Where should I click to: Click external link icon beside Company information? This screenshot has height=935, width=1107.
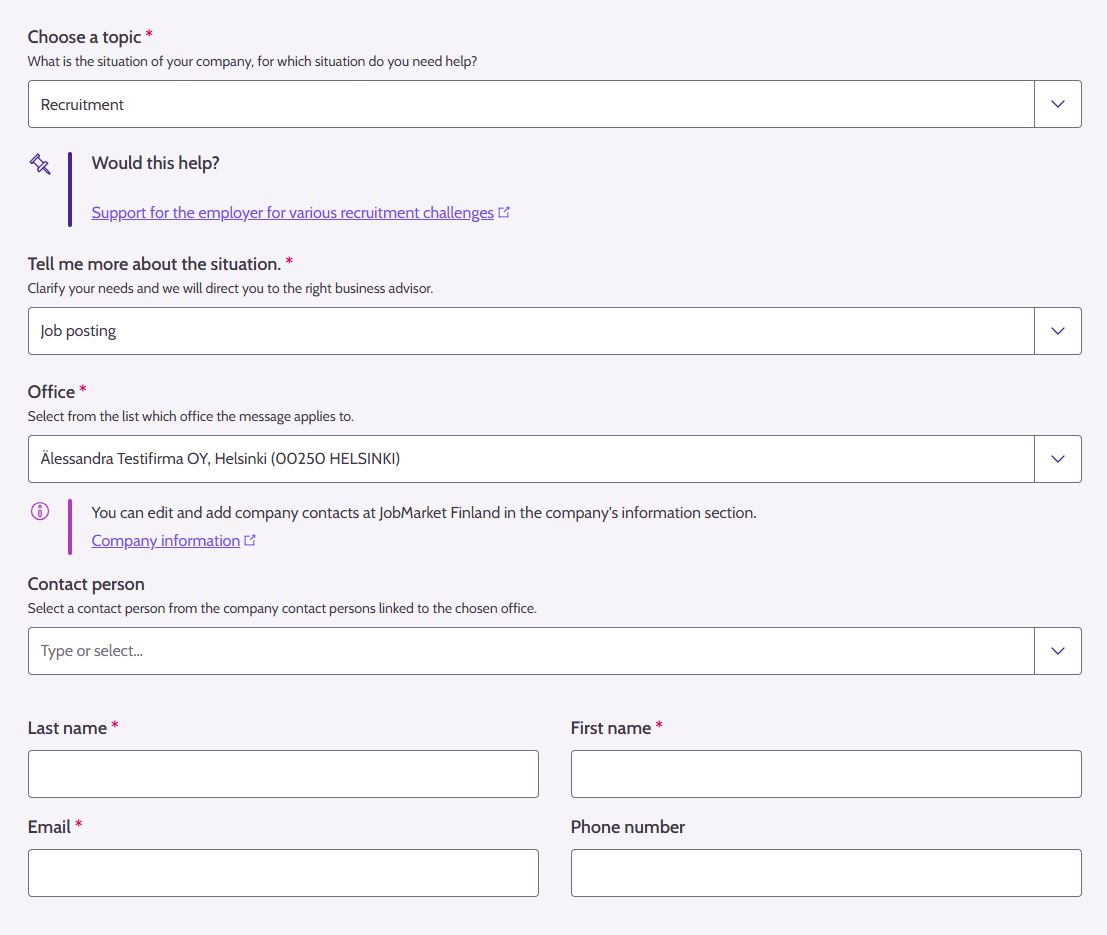[x=249, y=540]
